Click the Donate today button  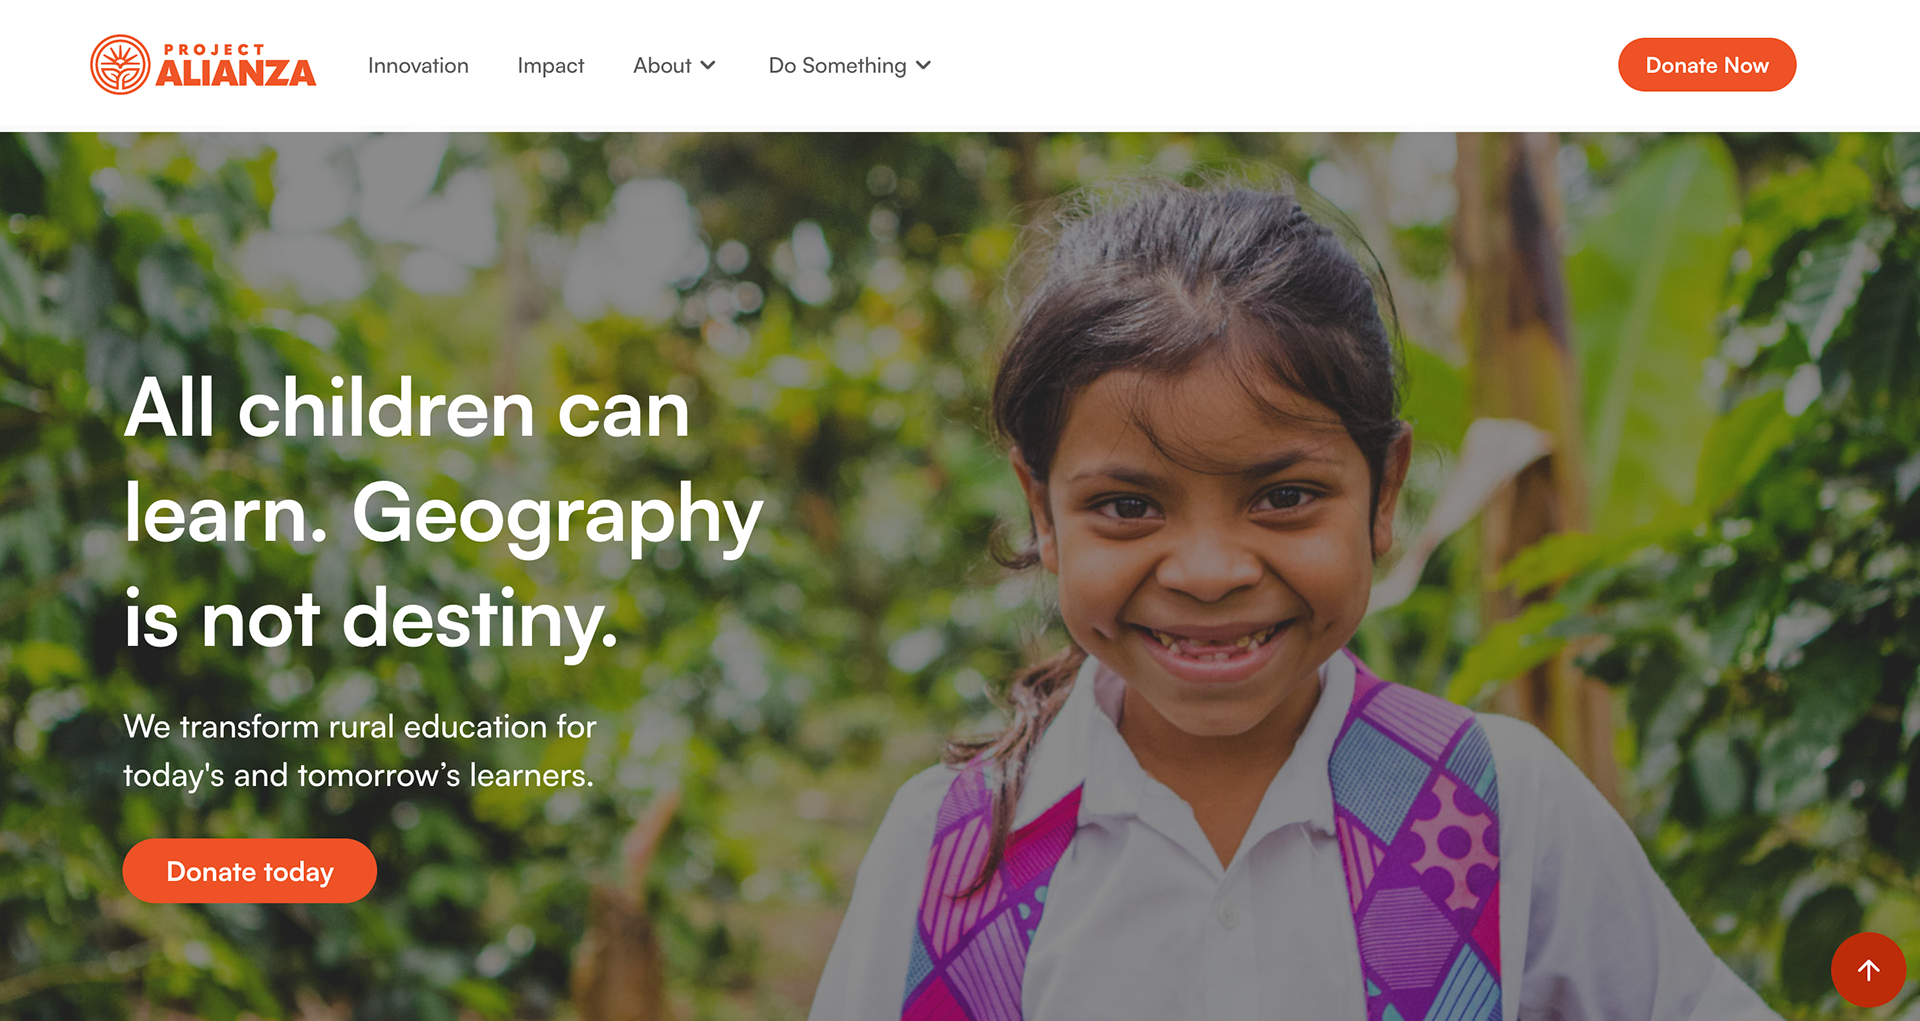pos(250,871)
